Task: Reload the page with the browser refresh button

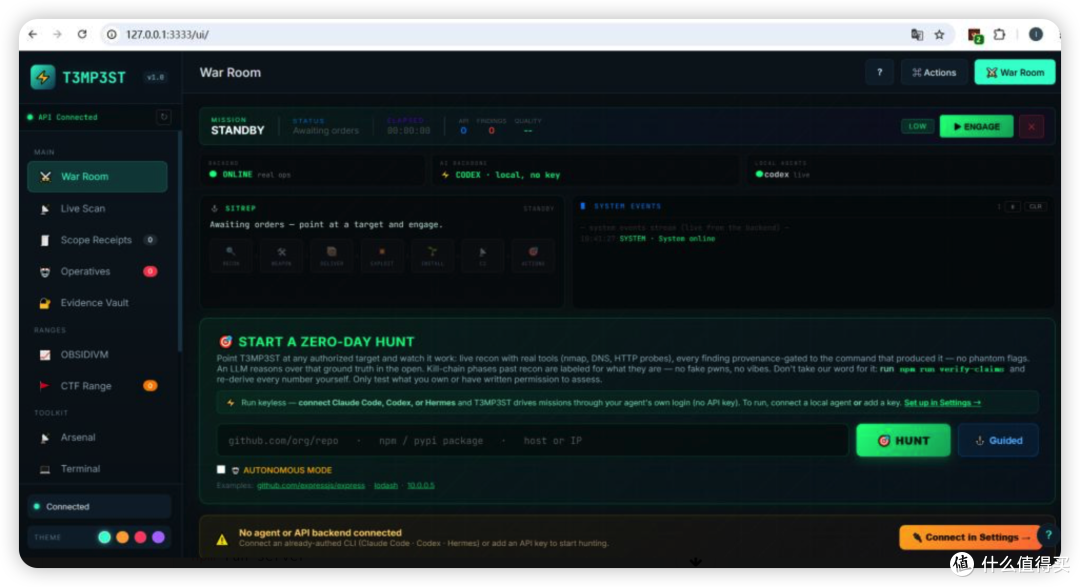Action: point(82,34)
